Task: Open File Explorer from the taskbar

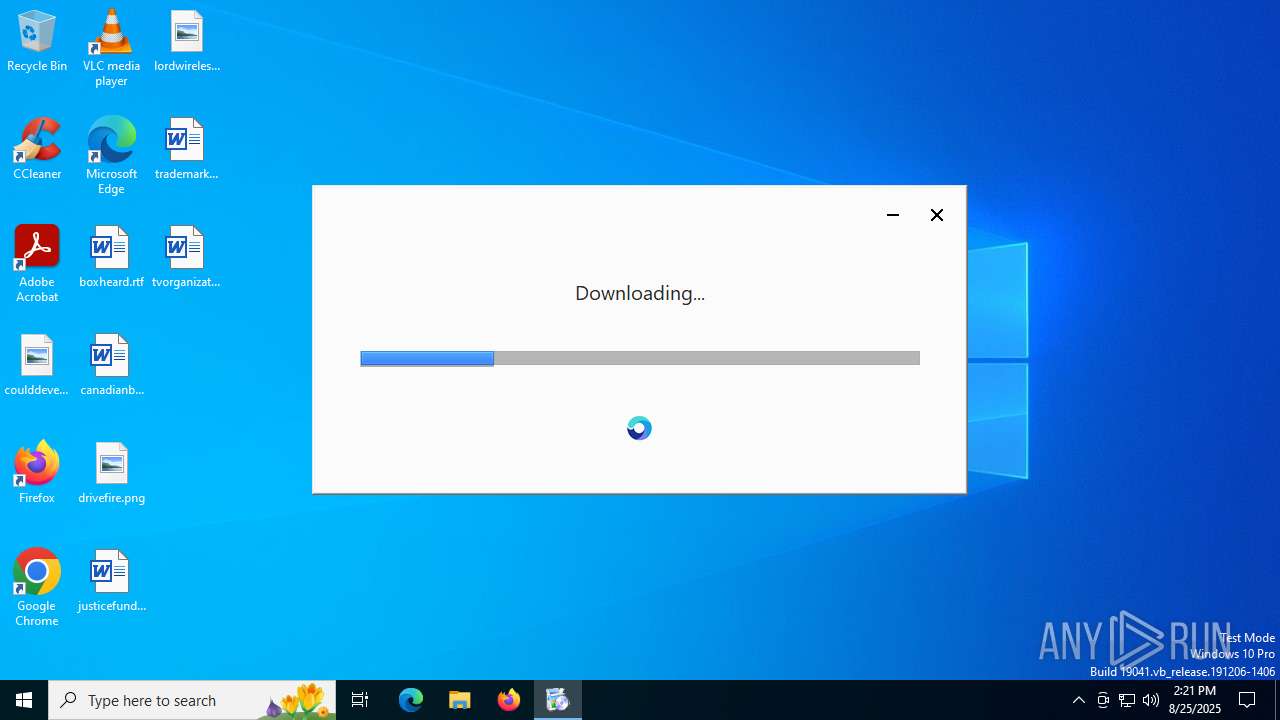Action: click(460, 700)
